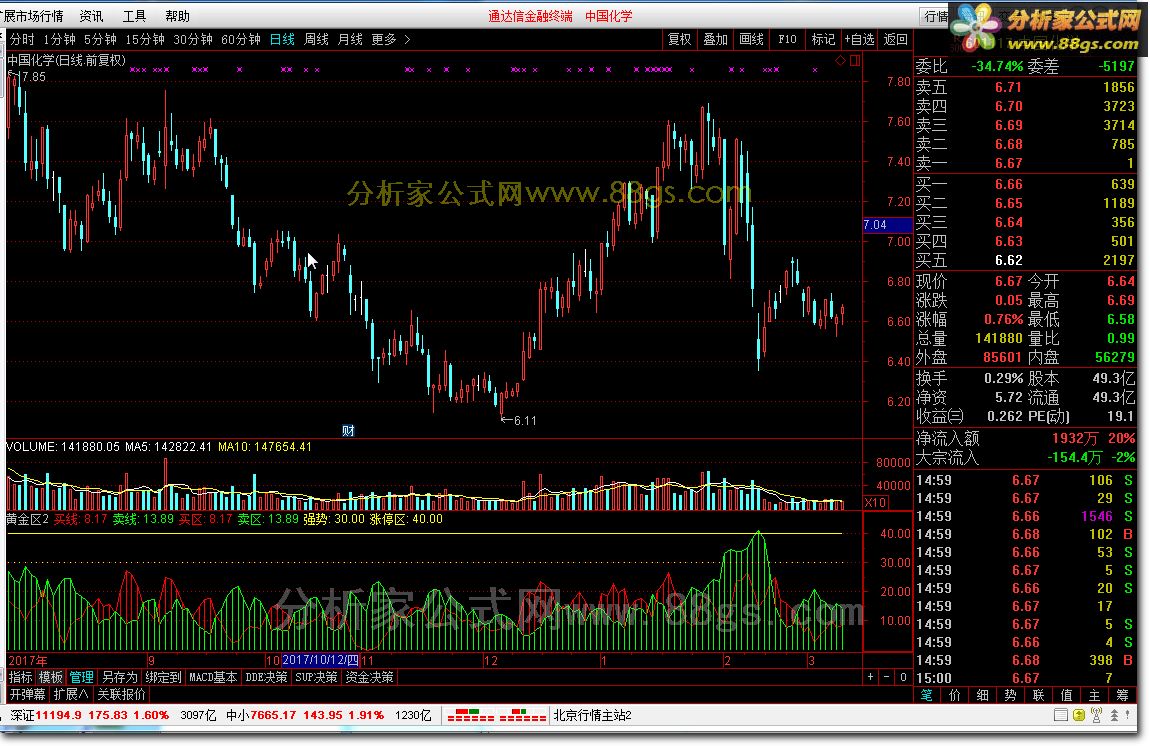Screen dimensions: 1150x746
Task: Apply the SUP决策 template
Action: coord(316,677)
